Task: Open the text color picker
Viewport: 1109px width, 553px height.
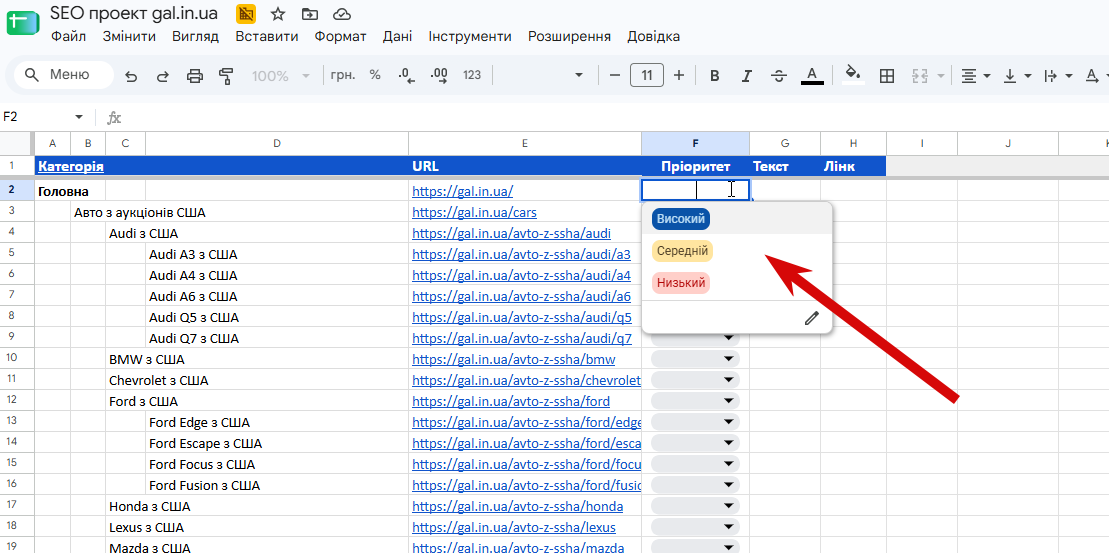Action: click(812, 76)
